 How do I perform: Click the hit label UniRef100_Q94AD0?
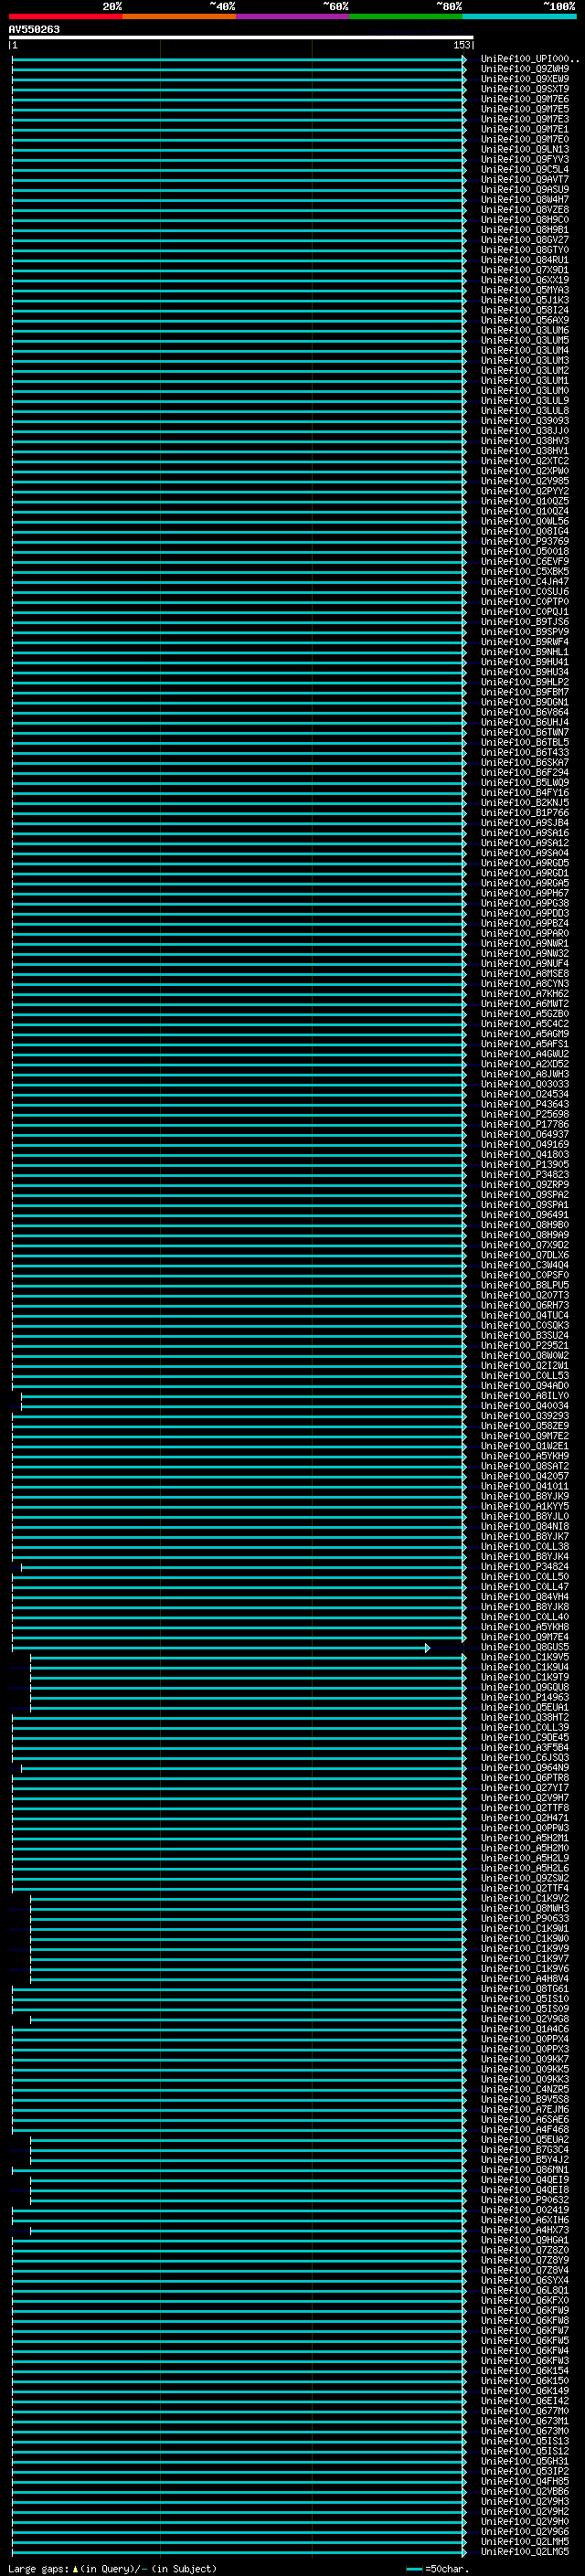525,1386
